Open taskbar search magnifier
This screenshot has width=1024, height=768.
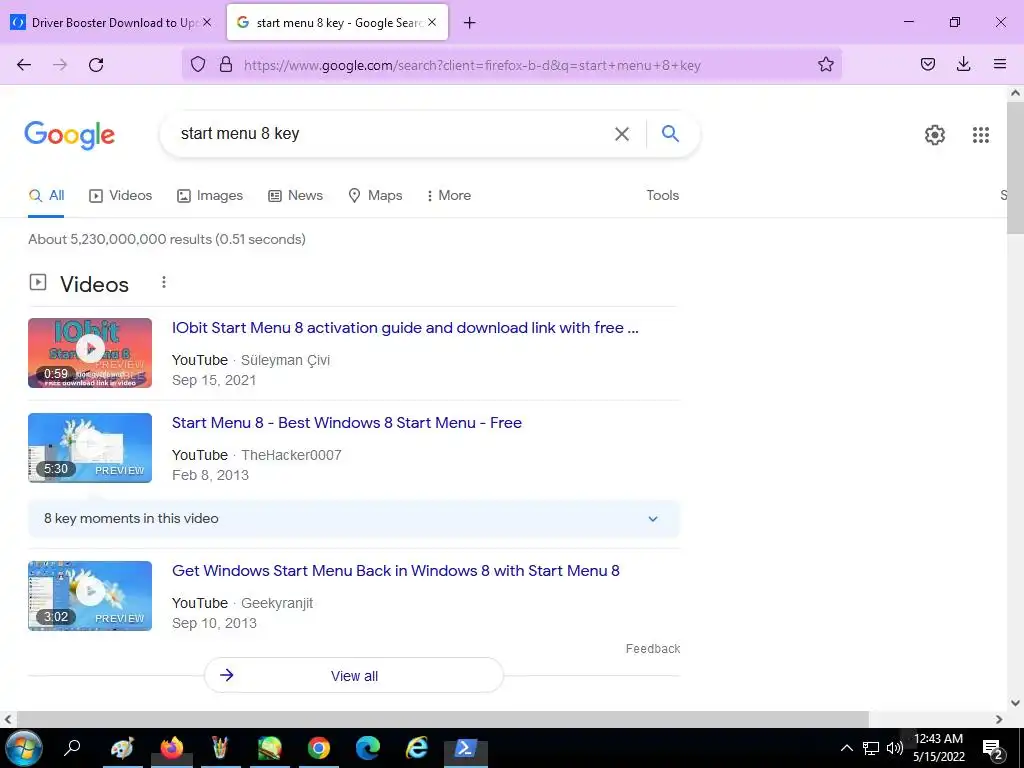pos(72,747)
